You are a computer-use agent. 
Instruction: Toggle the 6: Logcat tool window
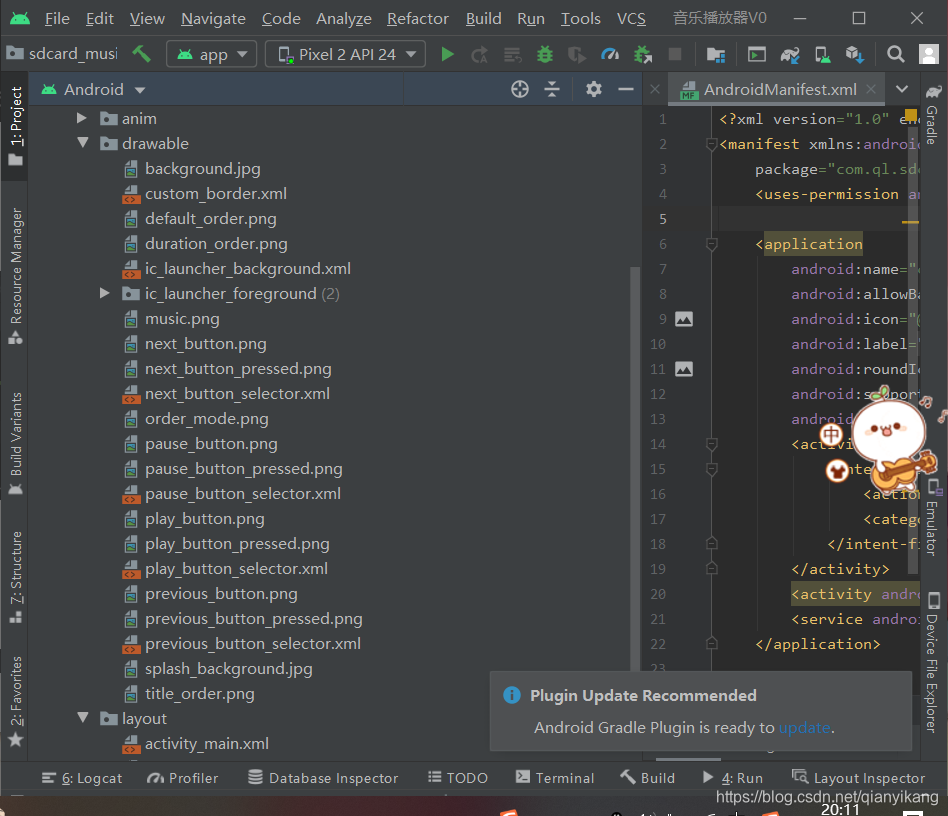pos(82,778)
